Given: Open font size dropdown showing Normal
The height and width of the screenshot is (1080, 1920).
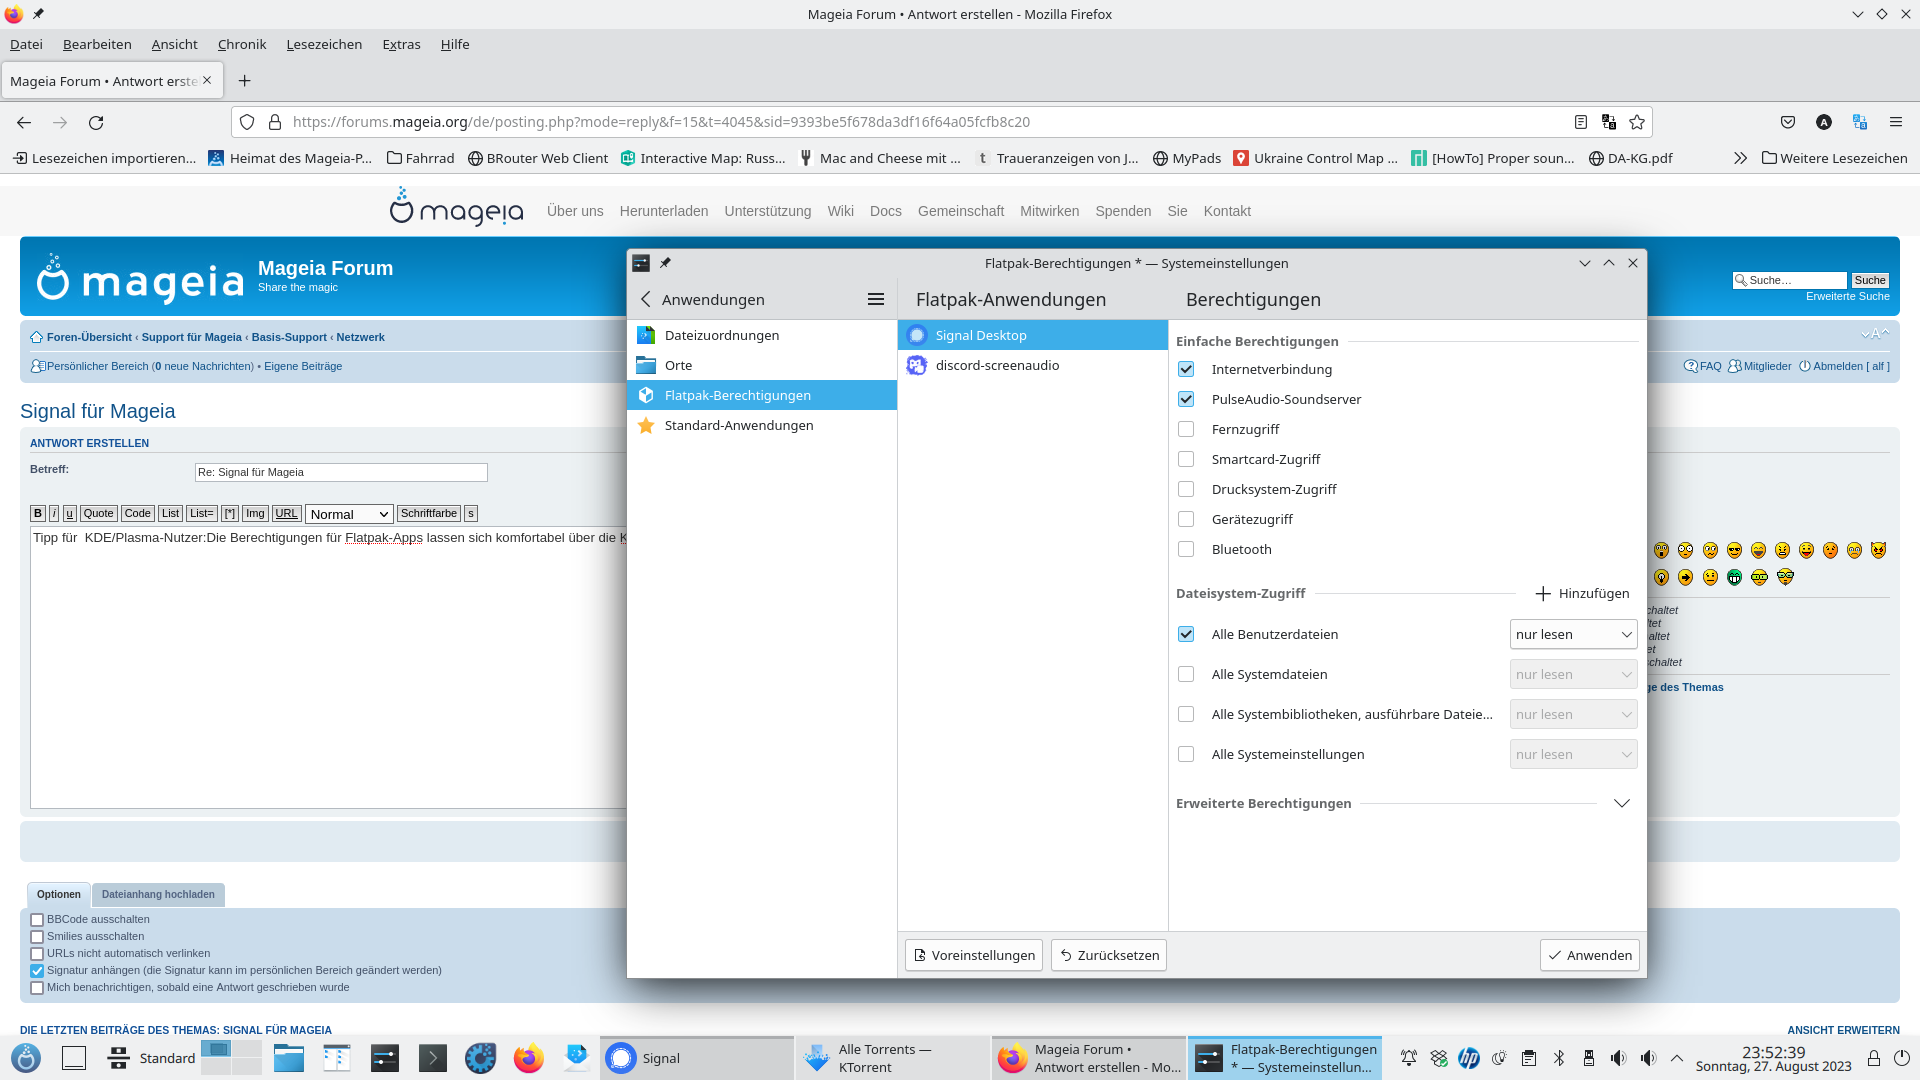Looking at the screenshot, I should point(349,514).
